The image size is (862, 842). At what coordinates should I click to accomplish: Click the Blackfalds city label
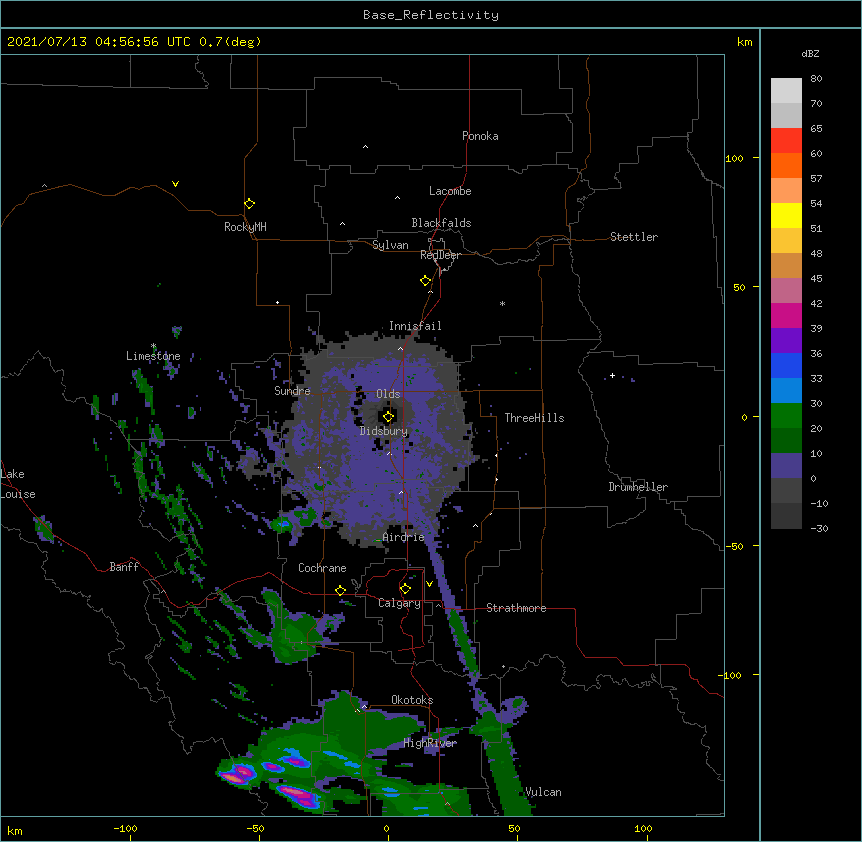click(441, 223)
